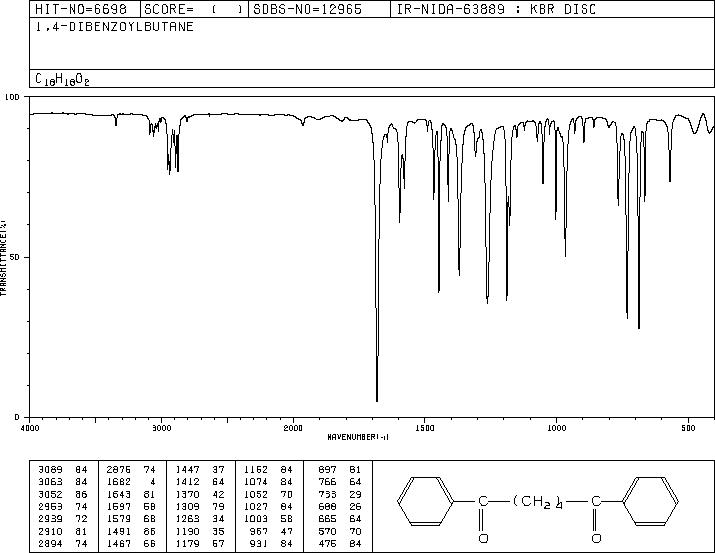715x553 pixels.
Task: Click peak table entry 2910
Action: [x=50, y=531]
